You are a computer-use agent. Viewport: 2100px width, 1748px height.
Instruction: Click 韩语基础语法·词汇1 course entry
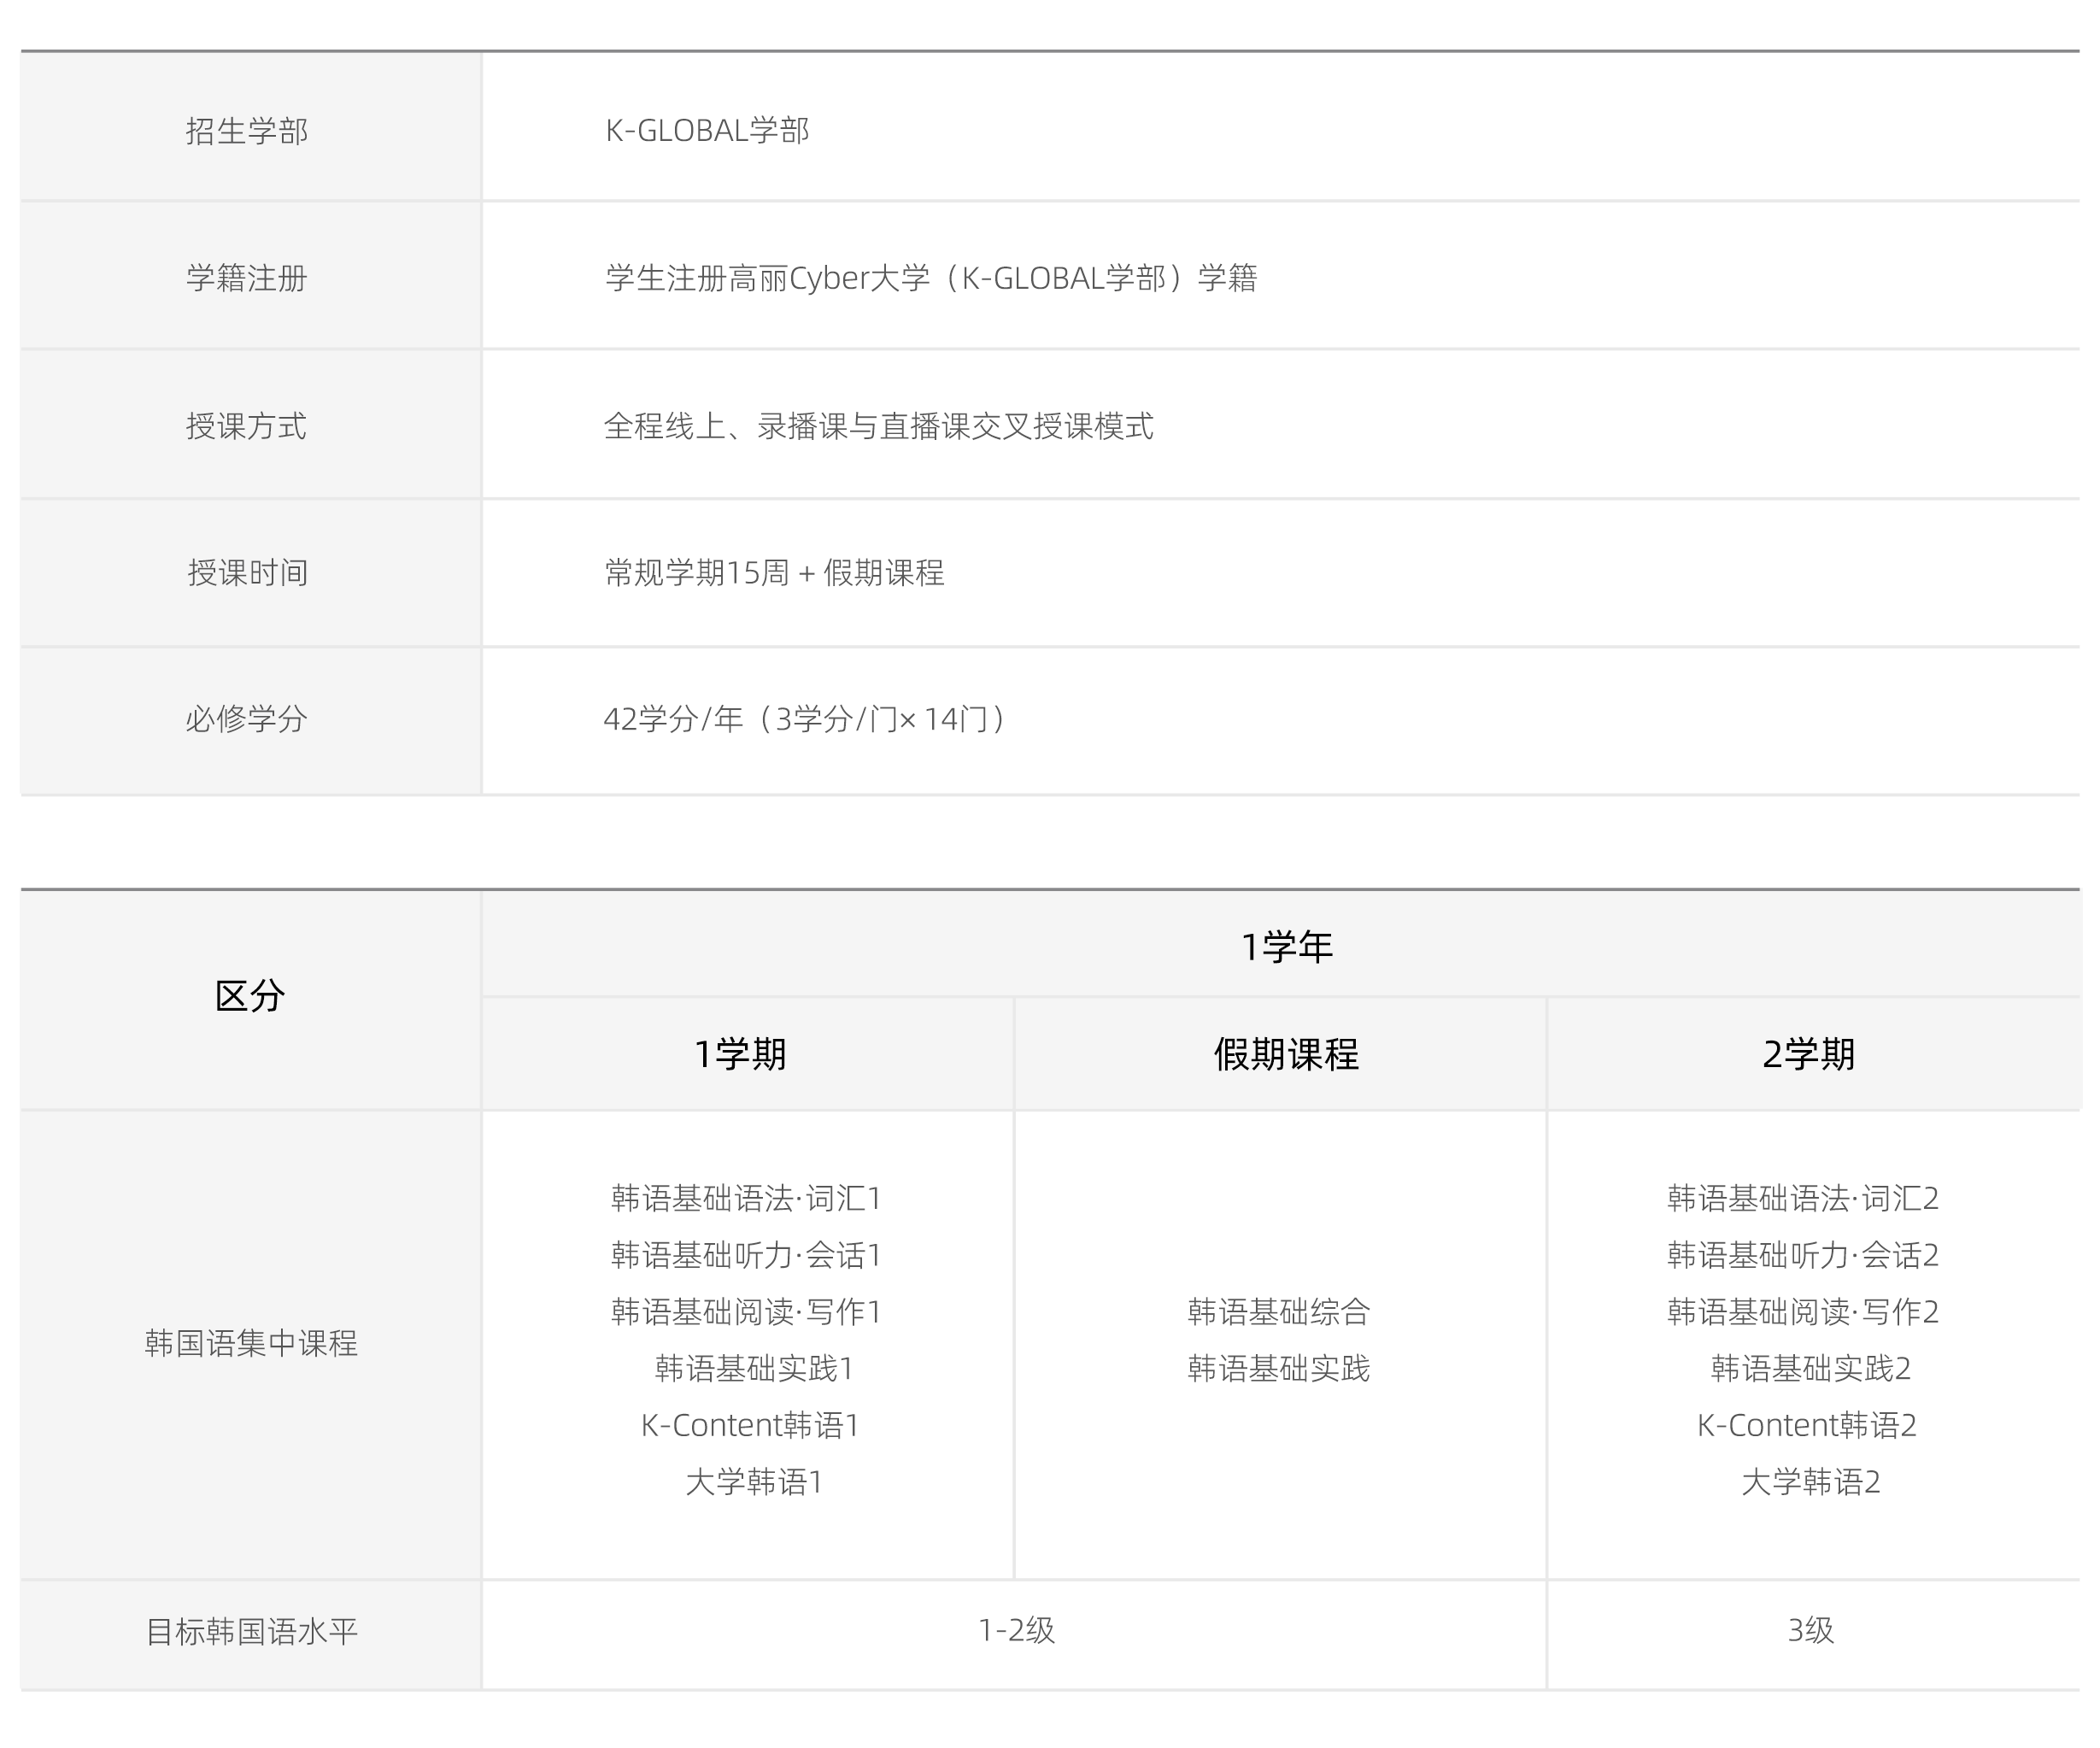[746, 1198]
